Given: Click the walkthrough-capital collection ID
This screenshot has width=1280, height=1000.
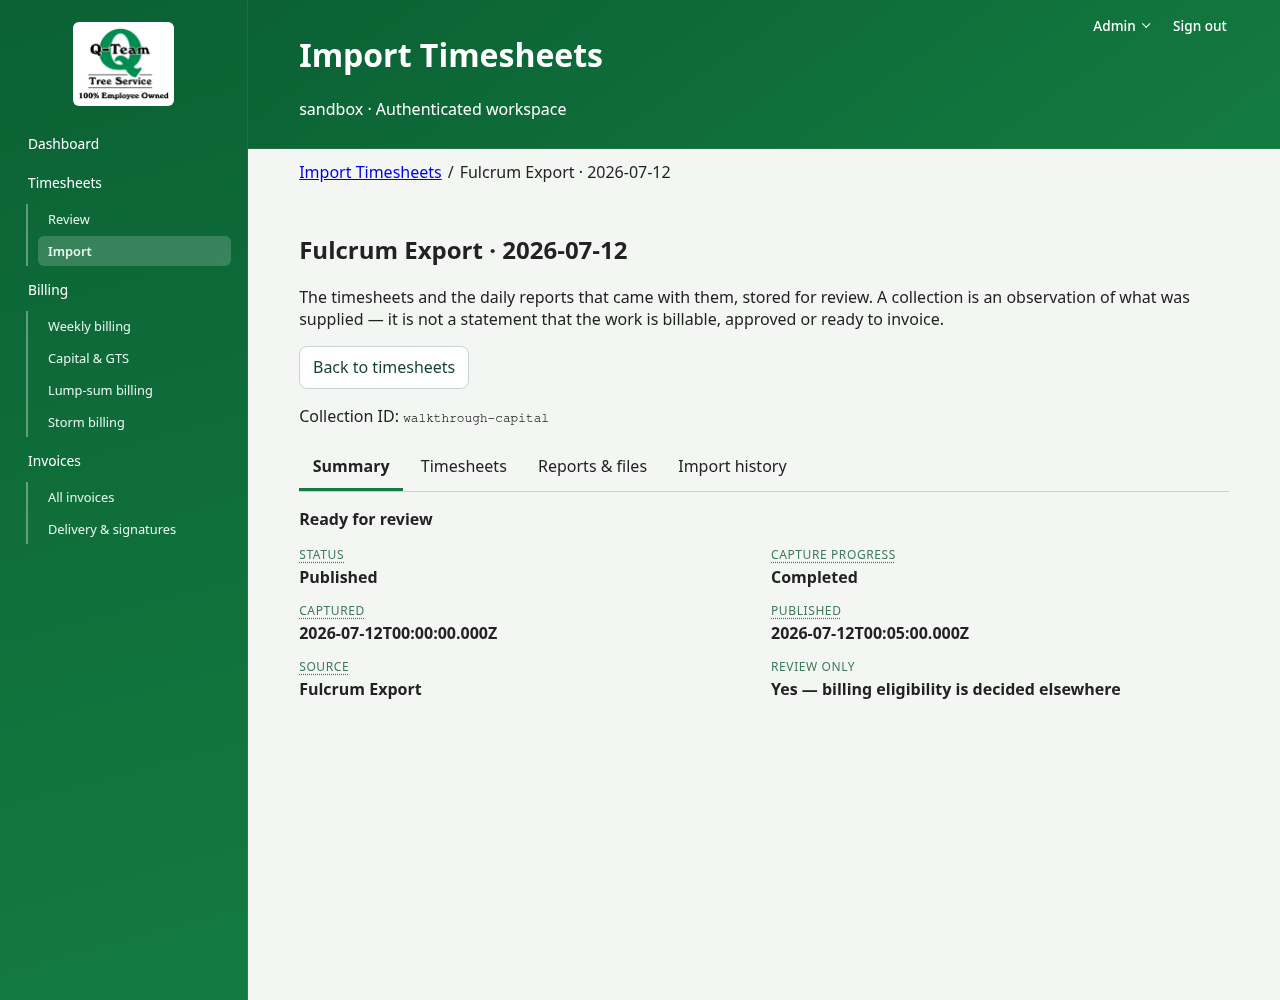Looking at the screenshot, I should coord(476,418).
